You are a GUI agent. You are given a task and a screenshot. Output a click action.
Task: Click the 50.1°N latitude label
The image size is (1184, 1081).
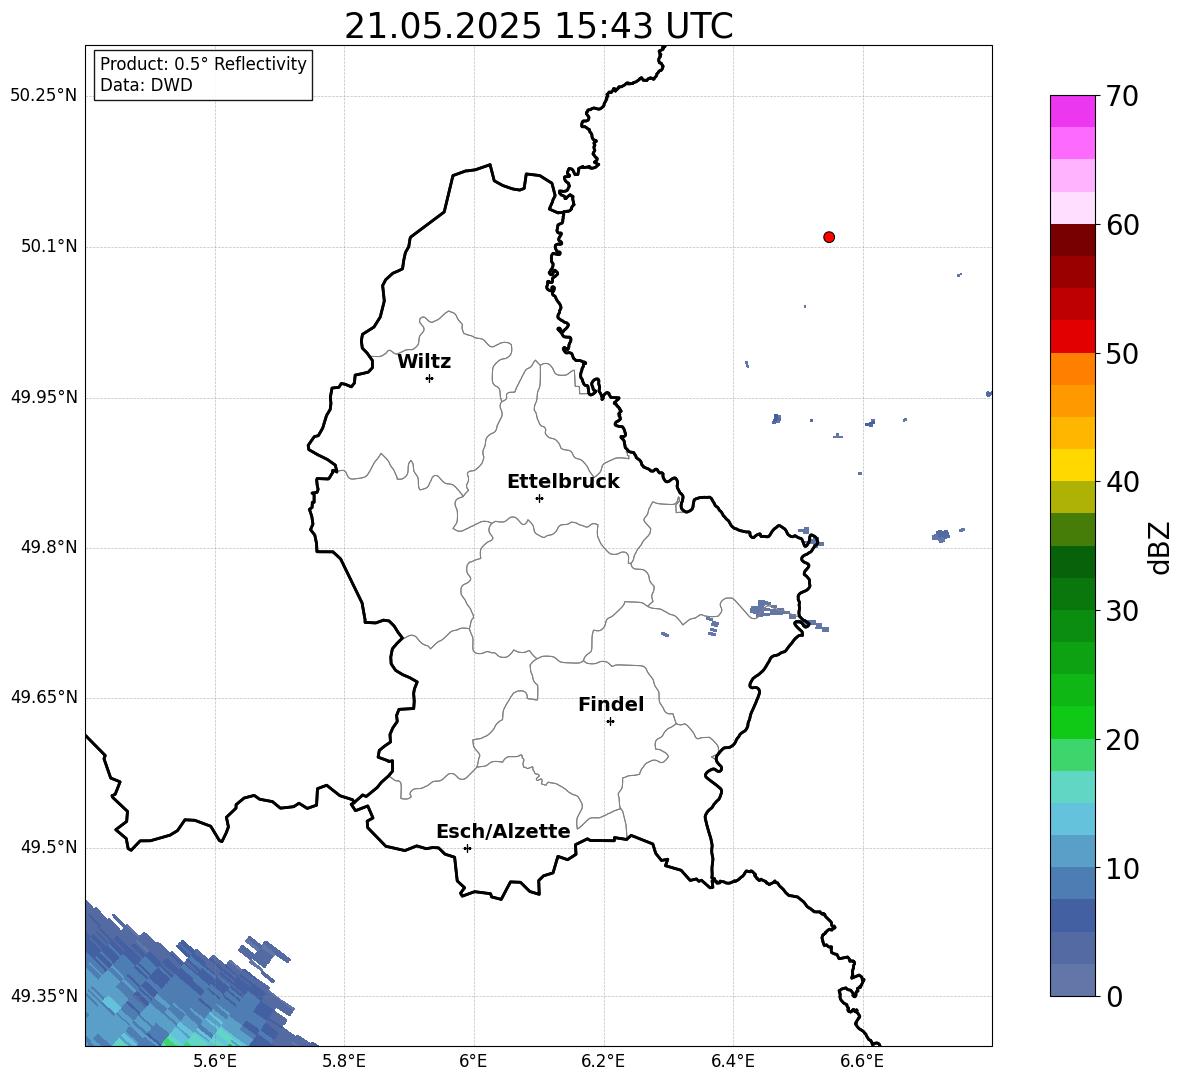(49, 246)
